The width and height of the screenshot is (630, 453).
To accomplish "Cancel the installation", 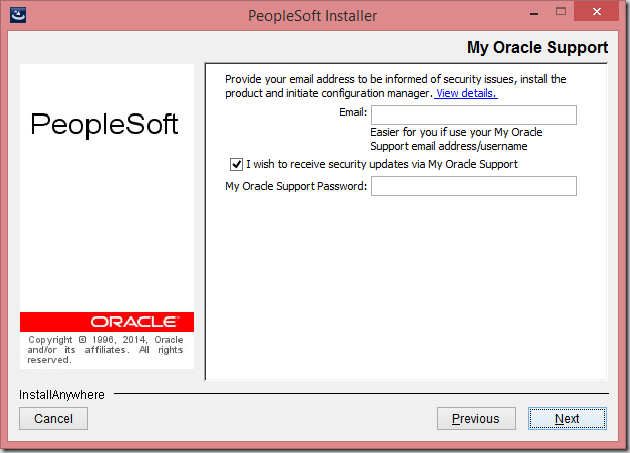I will point(53,418).
